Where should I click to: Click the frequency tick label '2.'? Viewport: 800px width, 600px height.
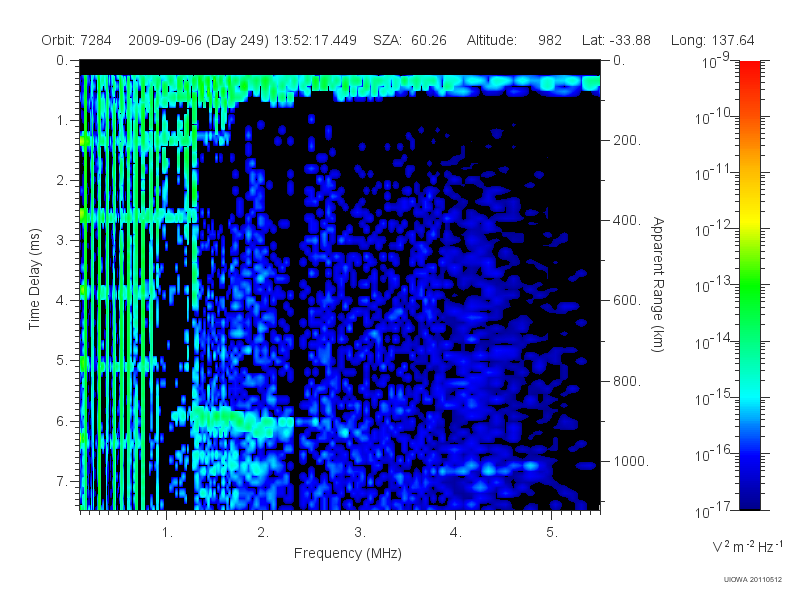pos(263,533)
